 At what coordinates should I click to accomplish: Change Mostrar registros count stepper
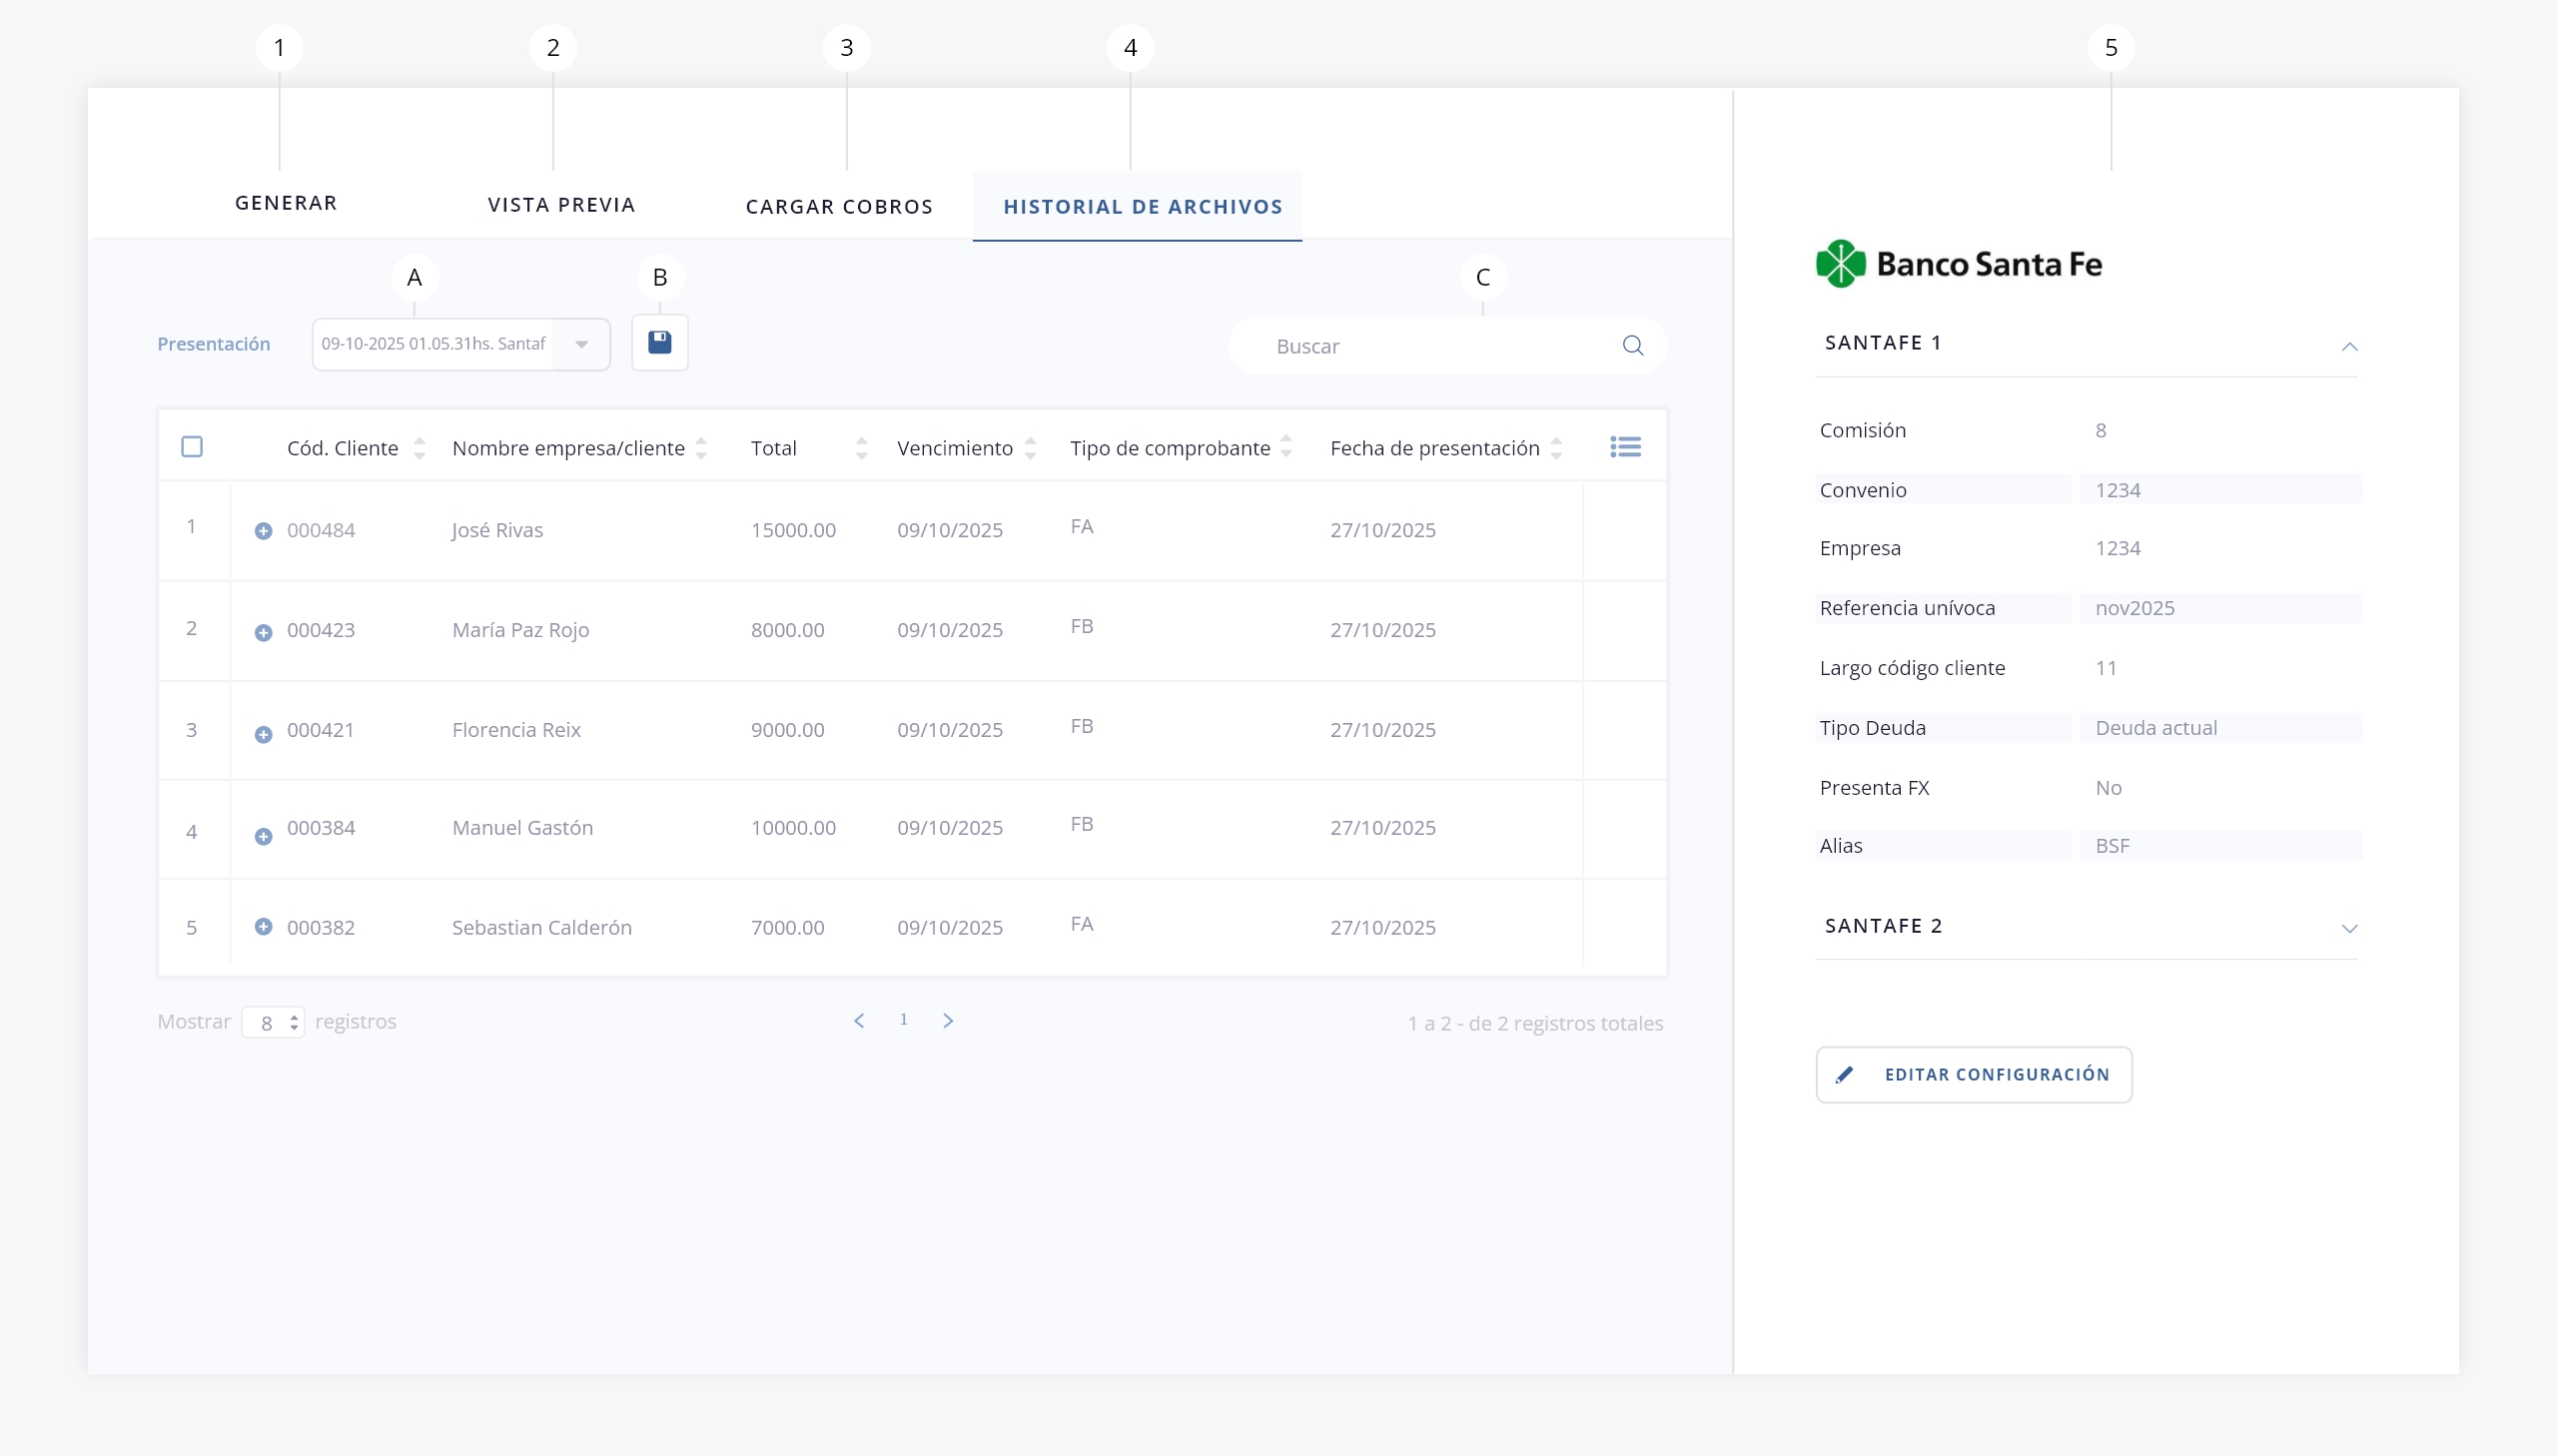293,1023
